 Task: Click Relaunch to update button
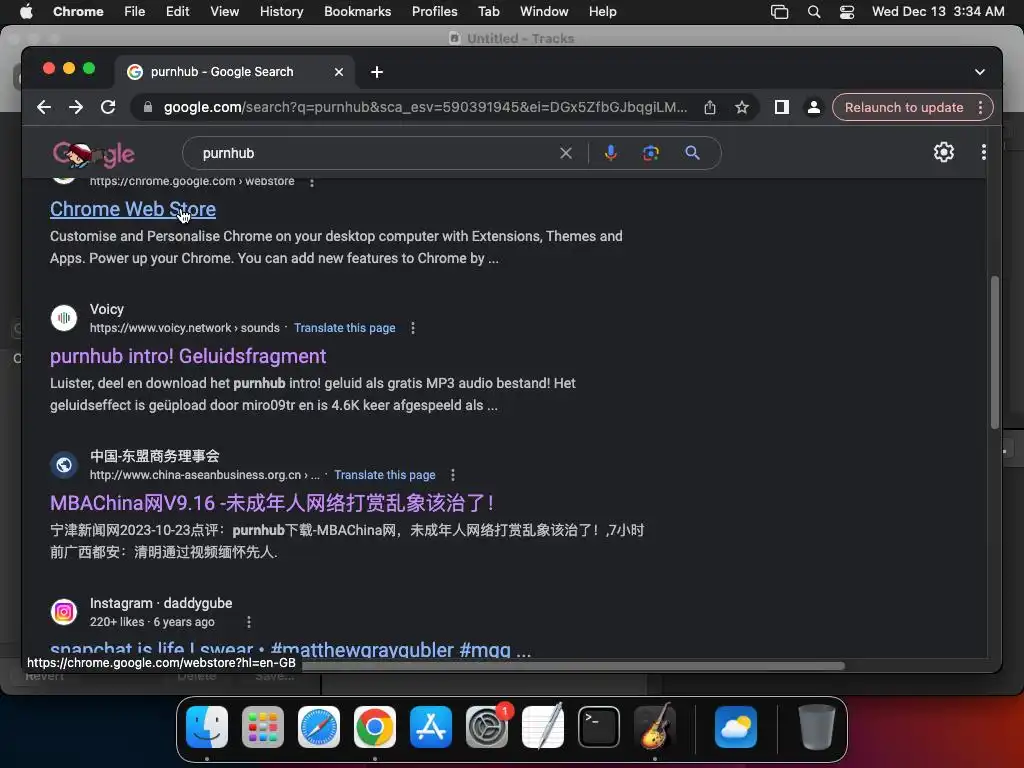[x=904, y=107]
